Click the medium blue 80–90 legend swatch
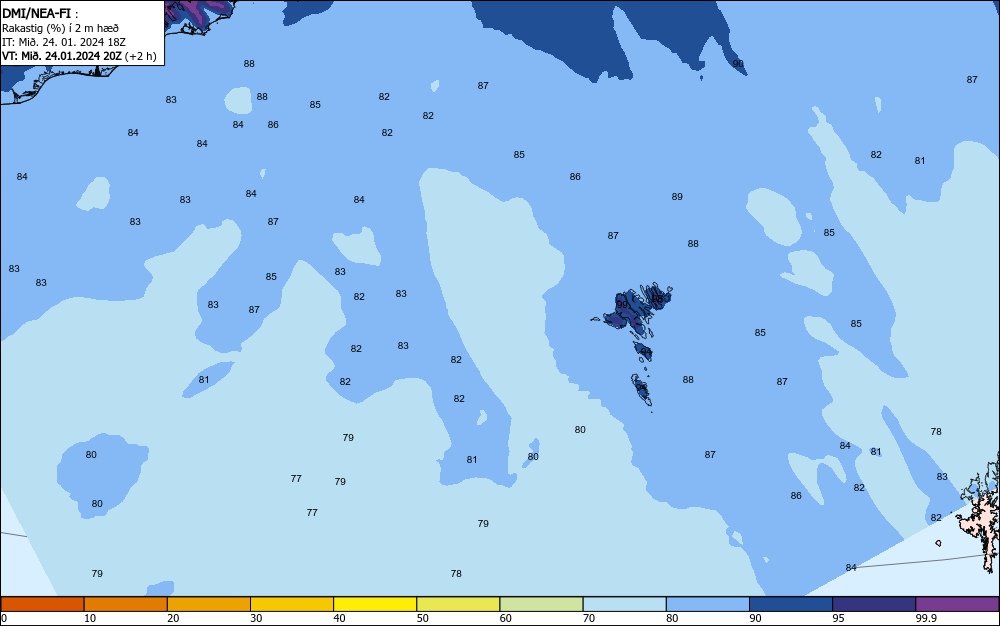 click(x=708, y=604)
